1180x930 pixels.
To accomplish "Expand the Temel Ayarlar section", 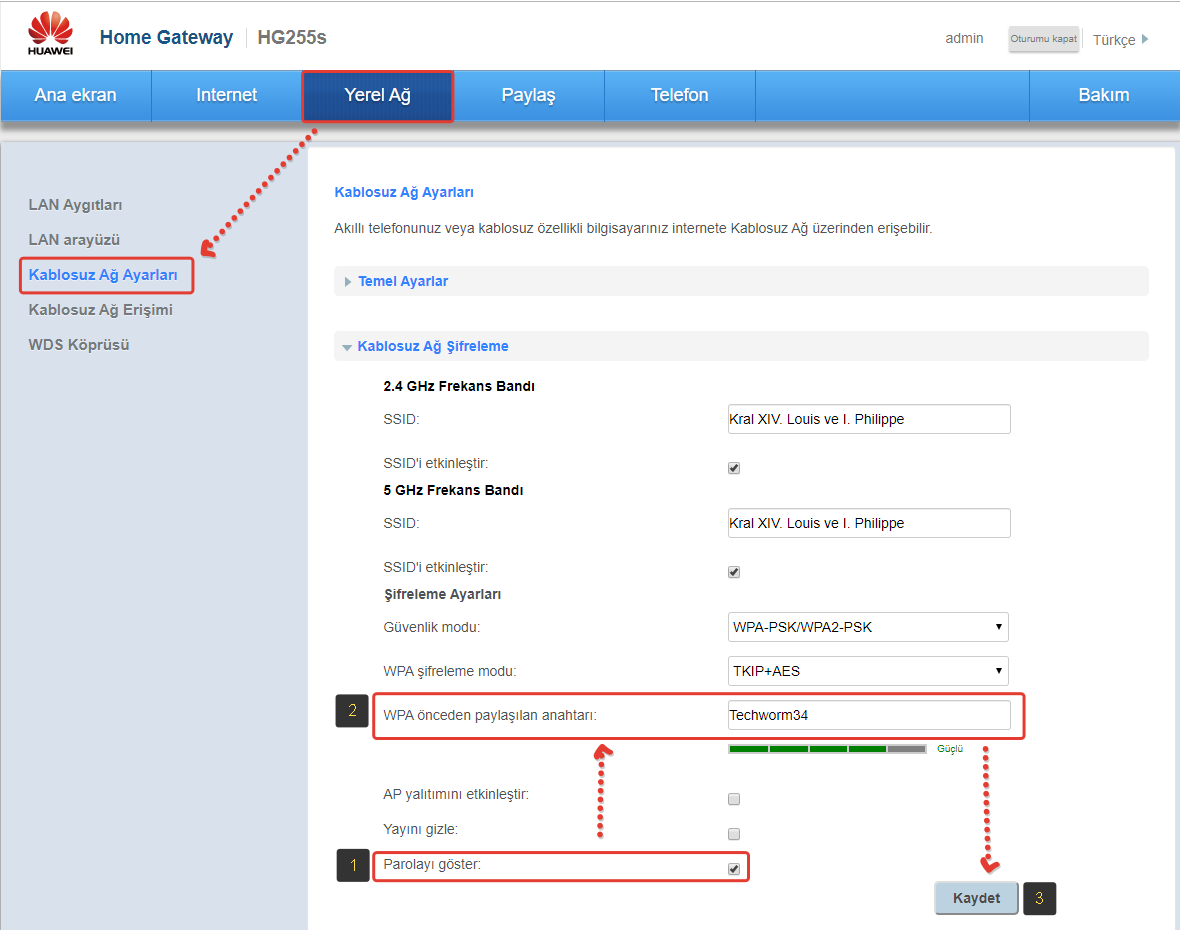I will tap(402, 281).
